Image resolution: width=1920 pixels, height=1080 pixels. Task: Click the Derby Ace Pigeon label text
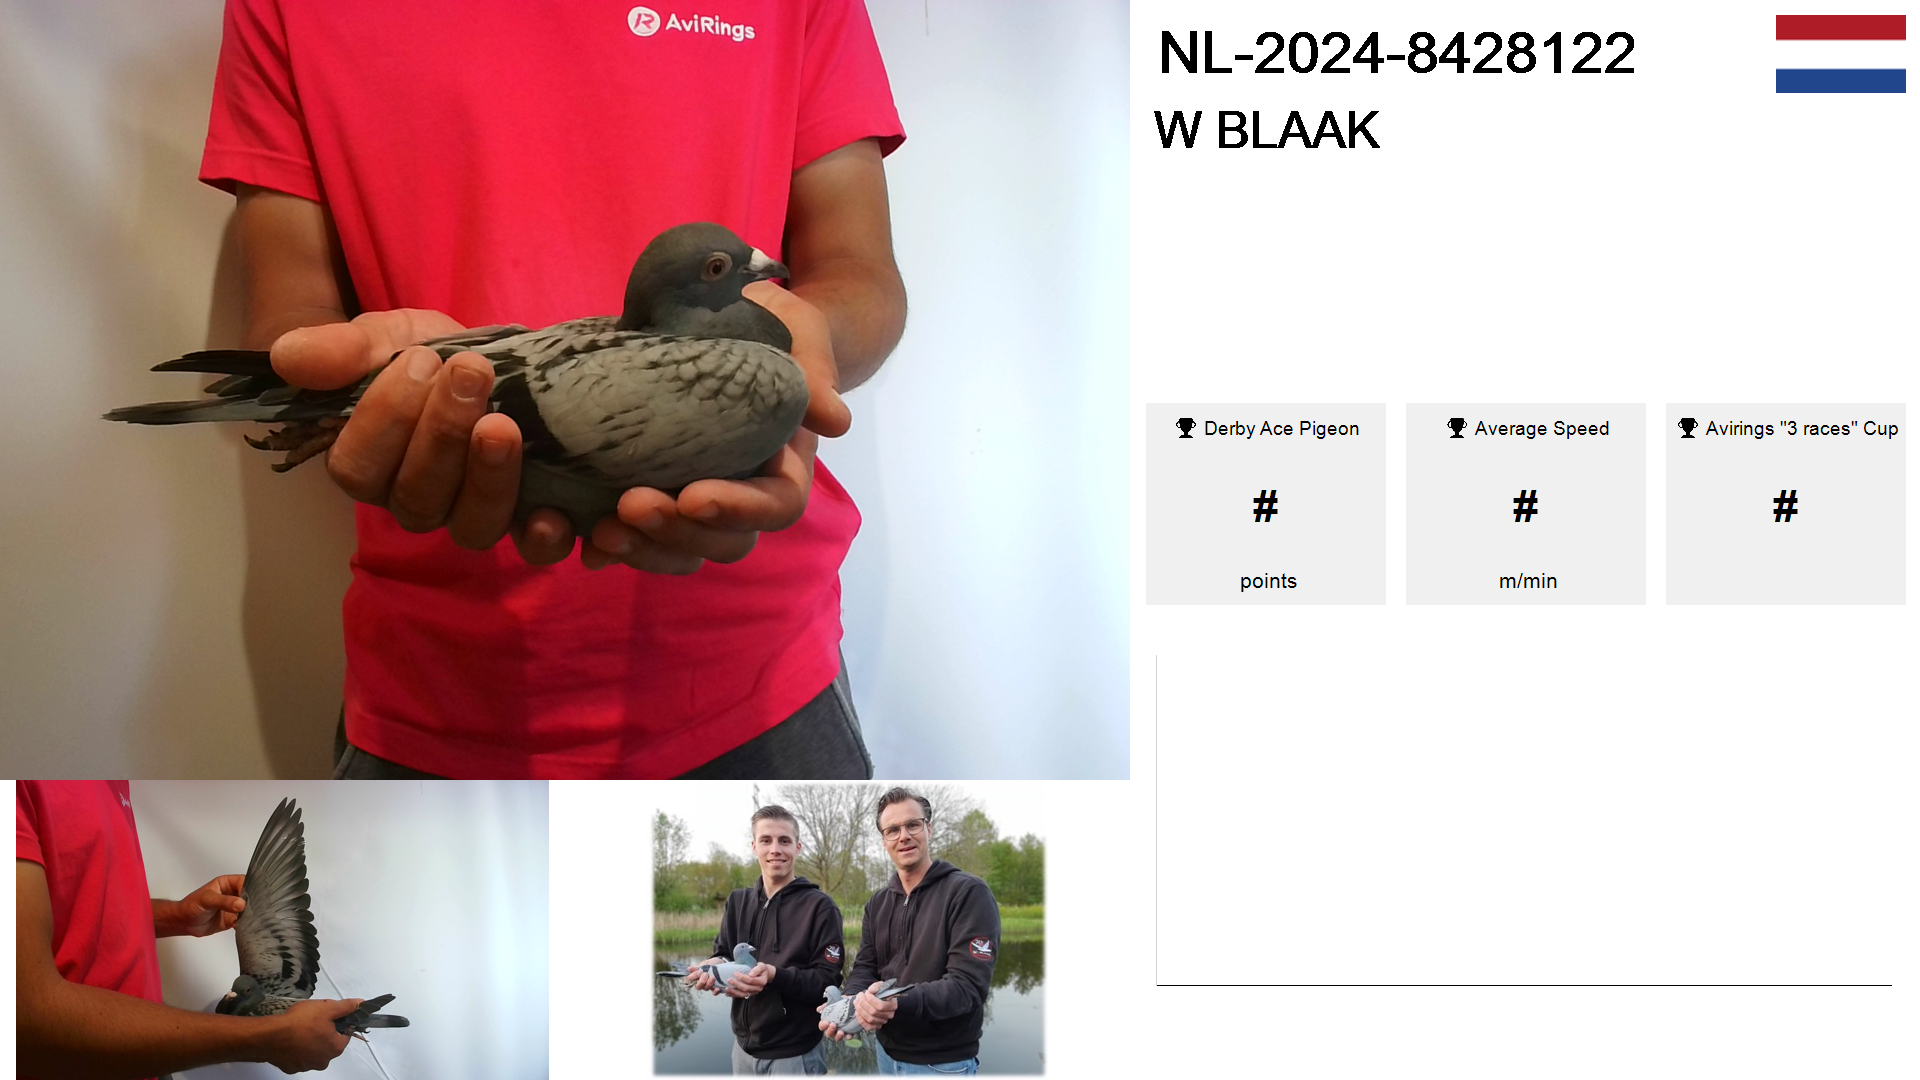[x=1281, y=429]
